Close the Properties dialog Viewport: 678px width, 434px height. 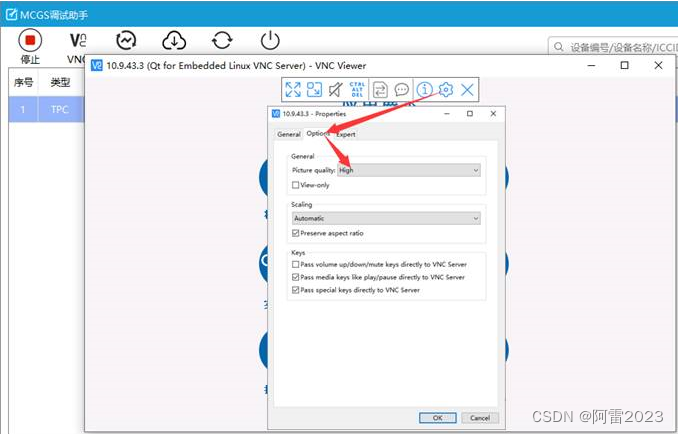click(x=493, y=114)
